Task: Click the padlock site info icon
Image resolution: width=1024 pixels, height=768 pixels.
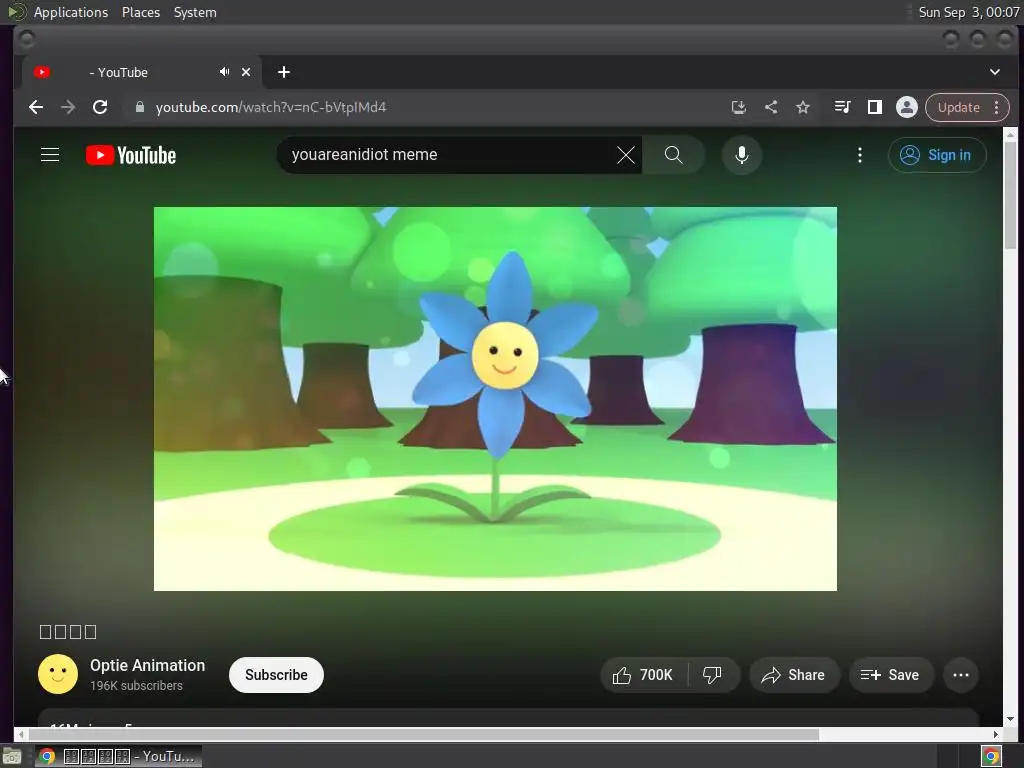Action: [x=139, y=107]
